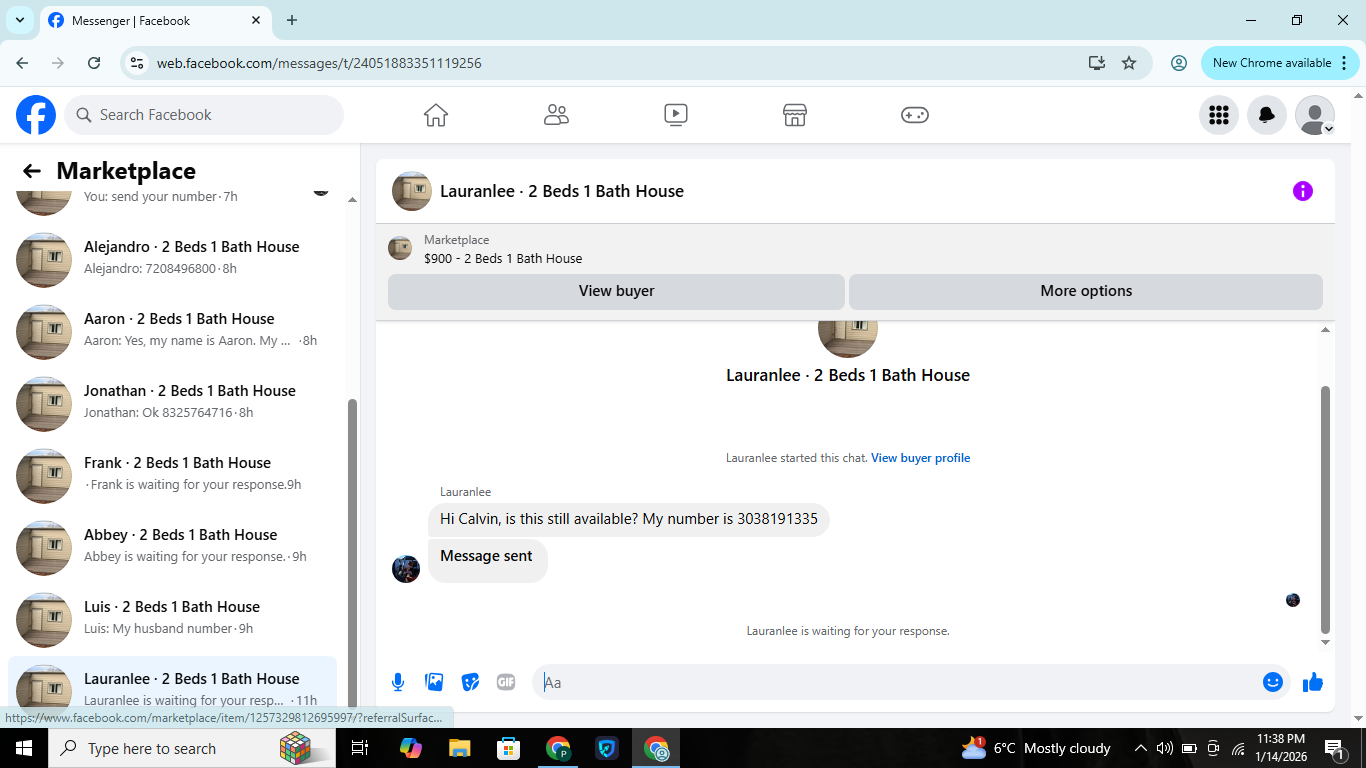
Task: Click the conversation list scrollbar
Action: pos(352,555)
